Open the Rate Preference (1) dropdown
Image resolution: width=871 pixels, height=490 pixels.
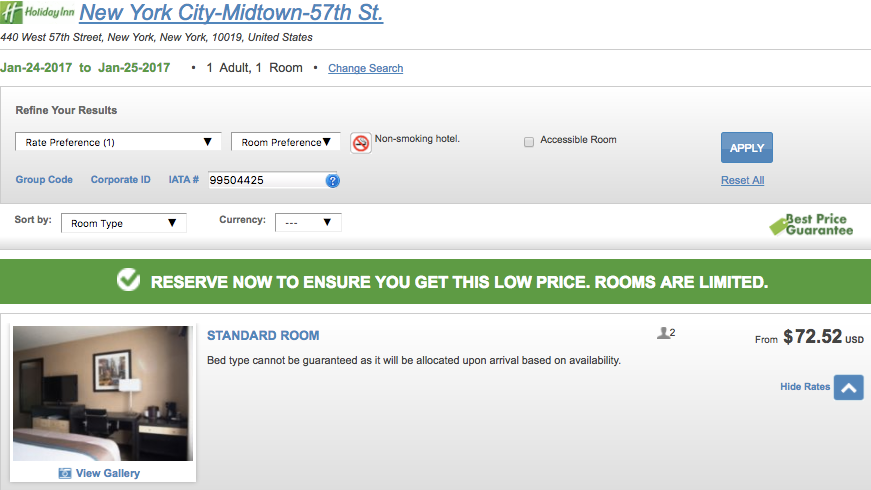click(118, 142)
